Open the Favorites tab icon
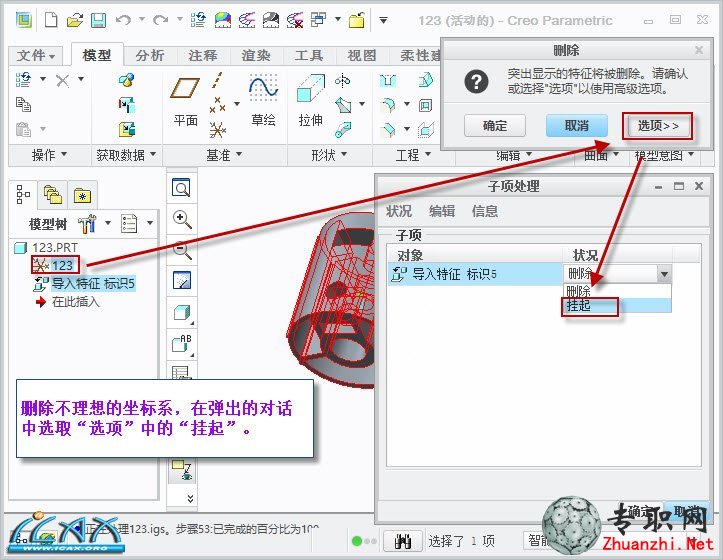 point(82,196)
